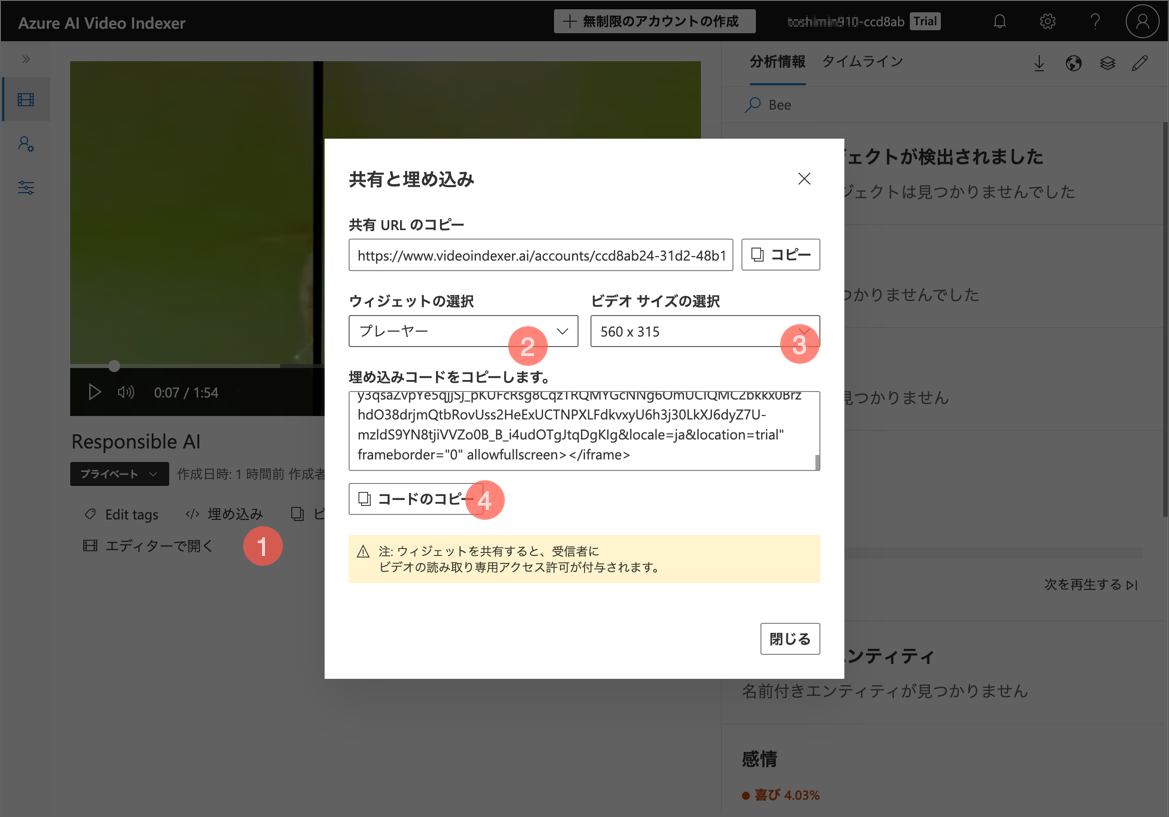Click the embed code text area
The width and height of the screenshot is (1169, 817).
582,431
